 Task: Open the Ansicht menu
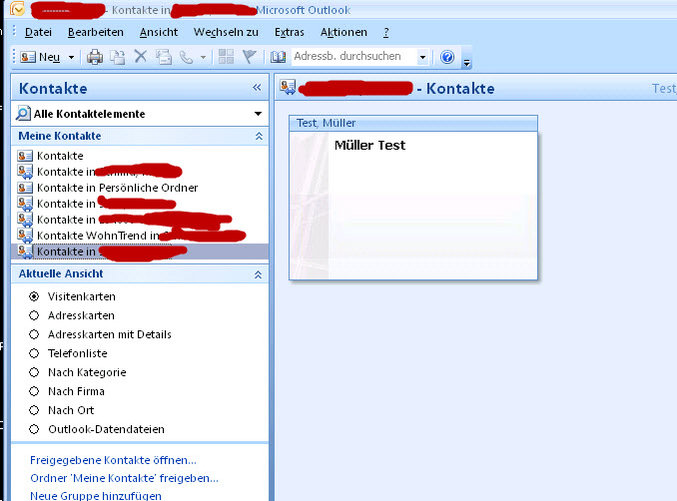(x=159, y=32)
